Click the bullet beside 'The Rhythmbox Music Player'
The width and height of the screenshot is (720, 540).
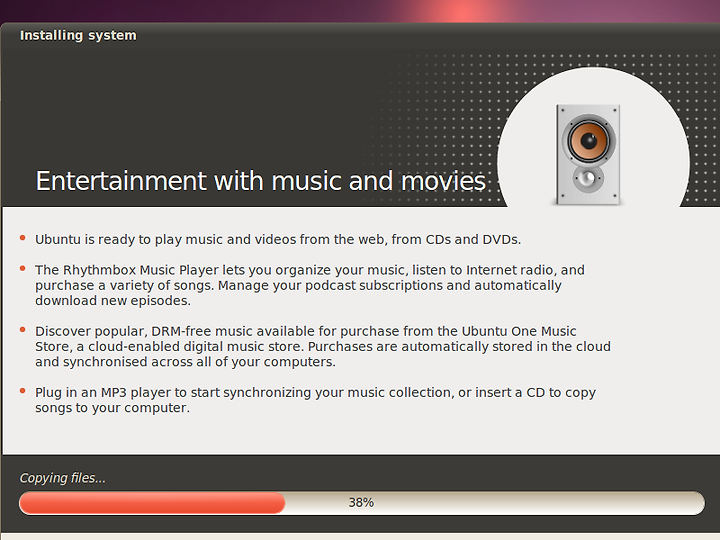tap(22, 269)
